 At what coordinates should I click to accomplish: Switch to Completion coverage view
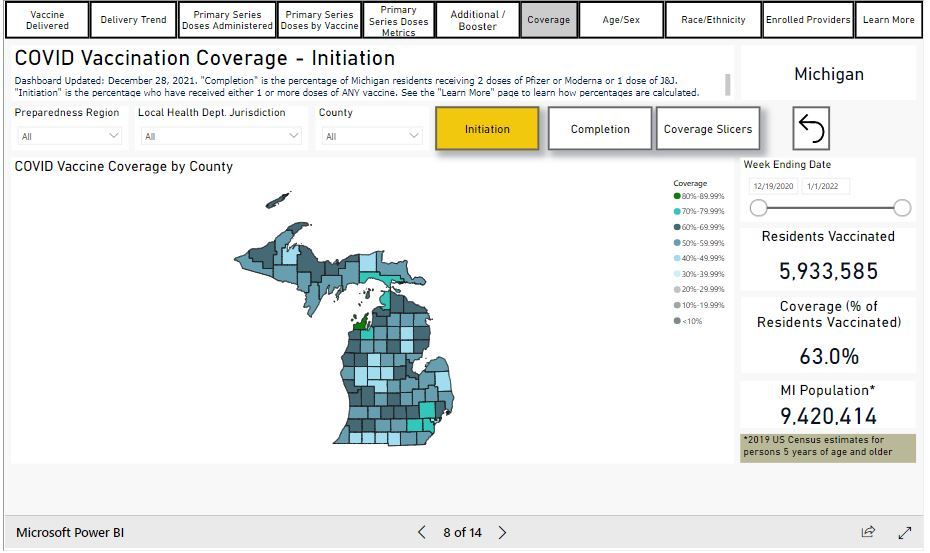coord(600,129)
